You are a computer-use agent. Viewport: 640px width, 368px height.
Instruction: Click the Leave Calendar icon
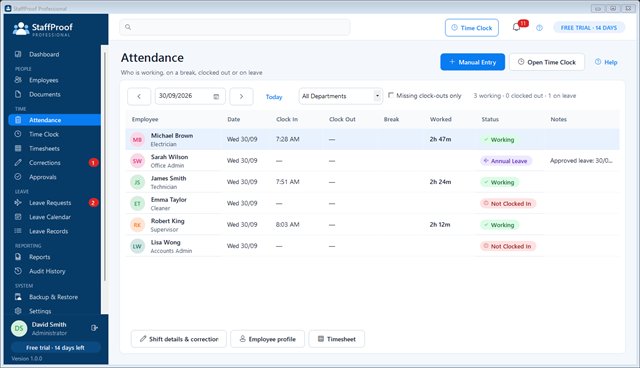pos(18,217)
